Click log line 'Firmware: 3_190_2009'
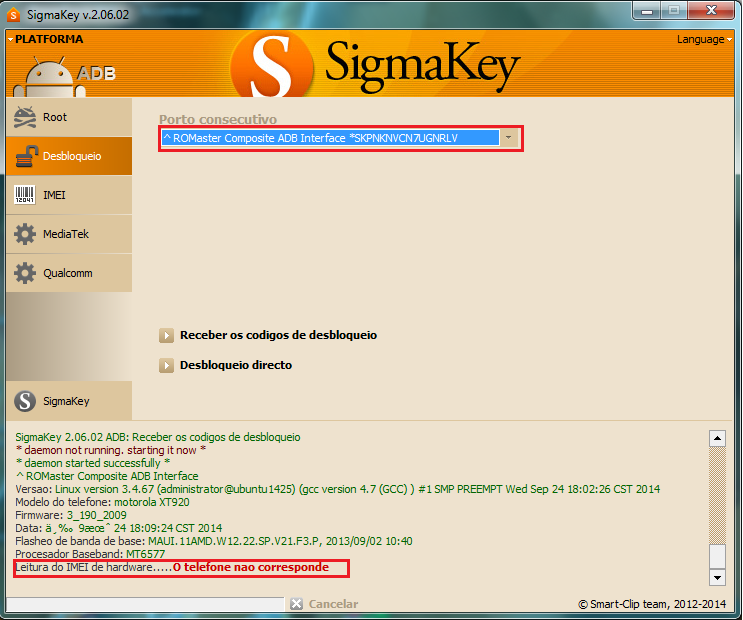This screenshot has width=743, height=620. 71,515
